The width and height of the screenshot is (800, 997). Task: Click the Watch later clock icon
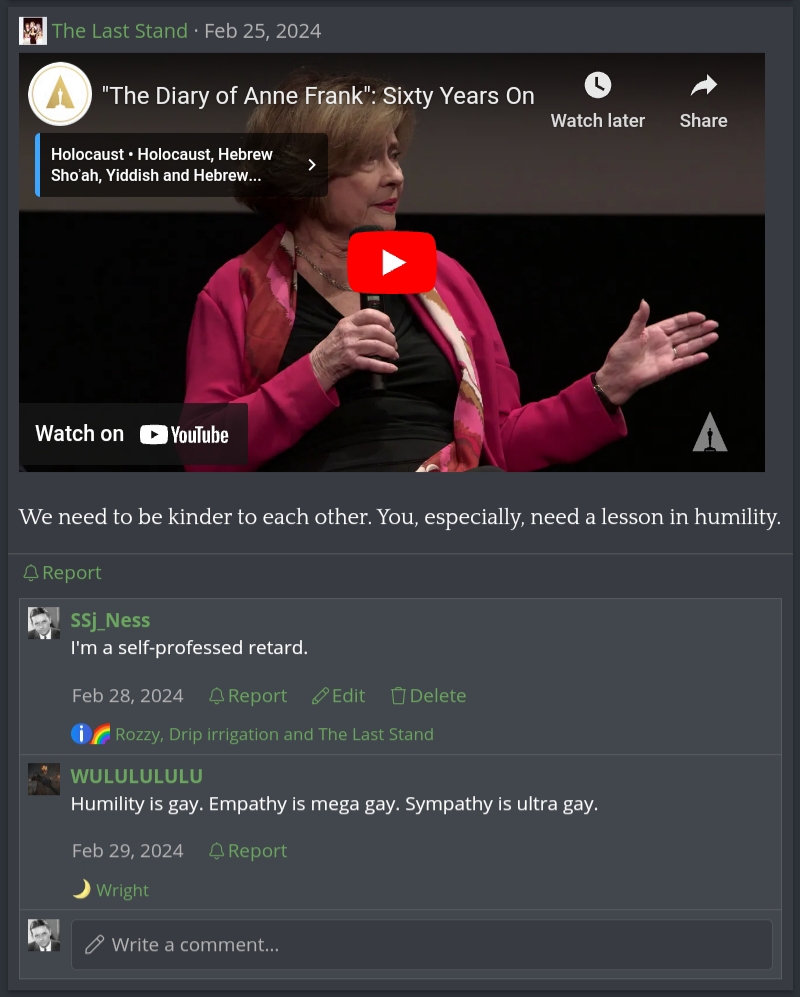coord(598,85)
